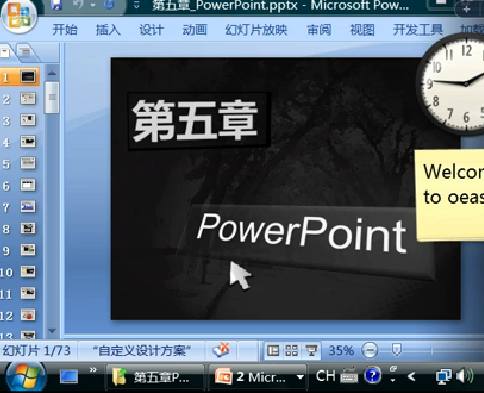This screenshot has width=484, height=393.
Task: Click the analog clock gadget
Action: (452, 84)
